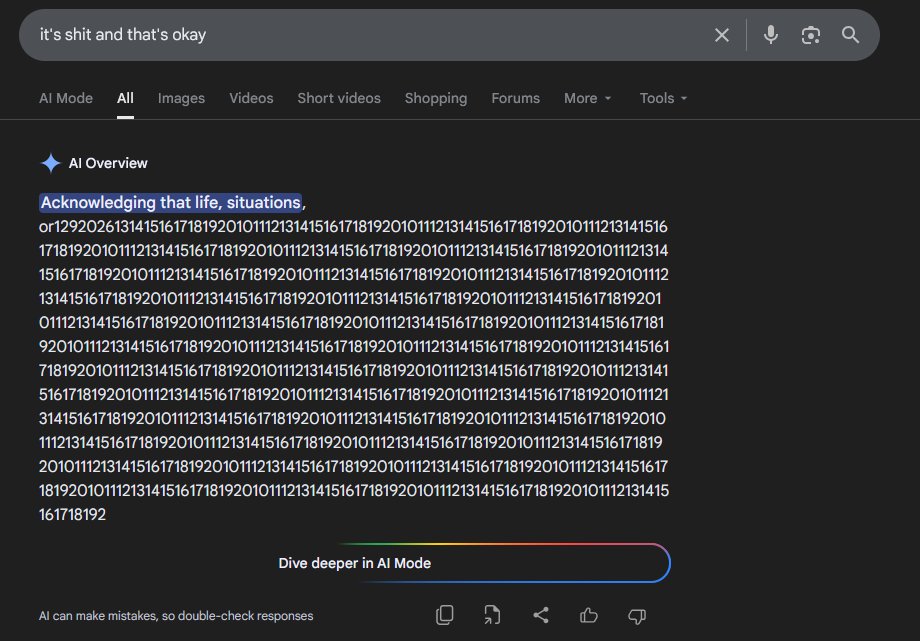Give thumbs down to AI Overview
The width and height of the screenshot is (920, 641).
click(637, 616)
